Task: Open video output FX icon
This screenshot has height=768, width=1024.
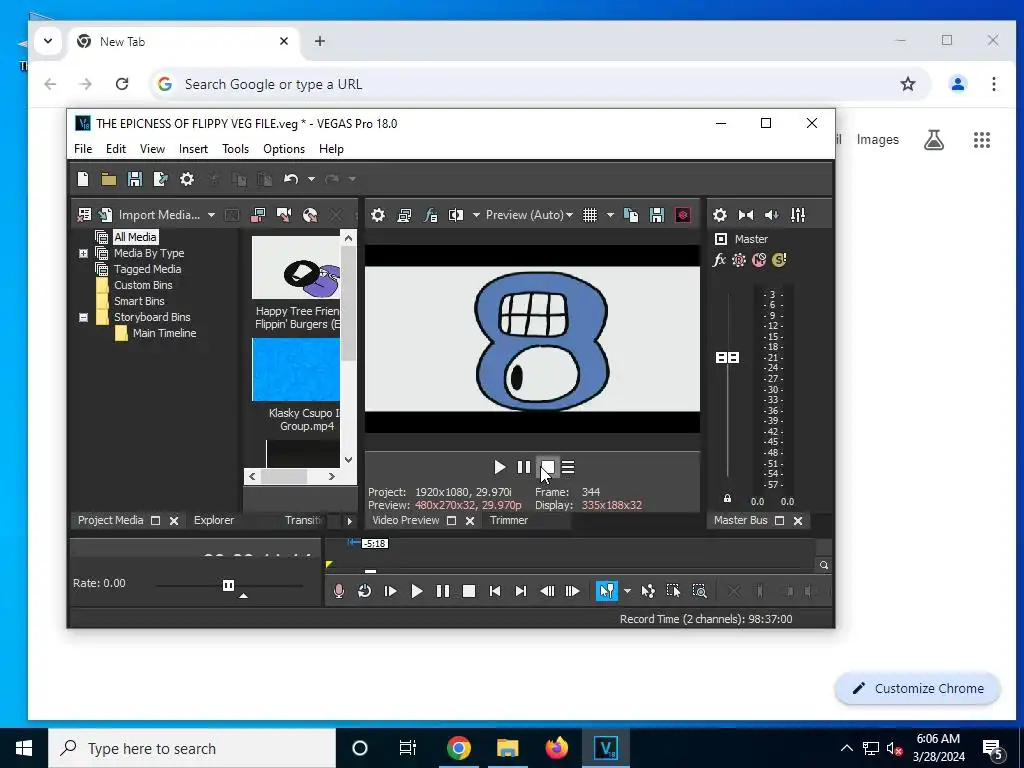Action: [x=430, y=215]
